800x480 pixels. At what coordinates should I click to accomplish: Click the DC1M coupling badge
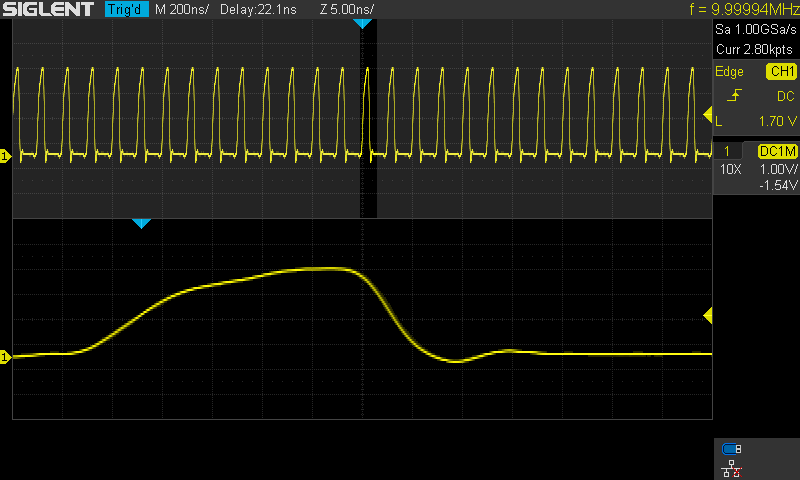(x=778, y=151)
